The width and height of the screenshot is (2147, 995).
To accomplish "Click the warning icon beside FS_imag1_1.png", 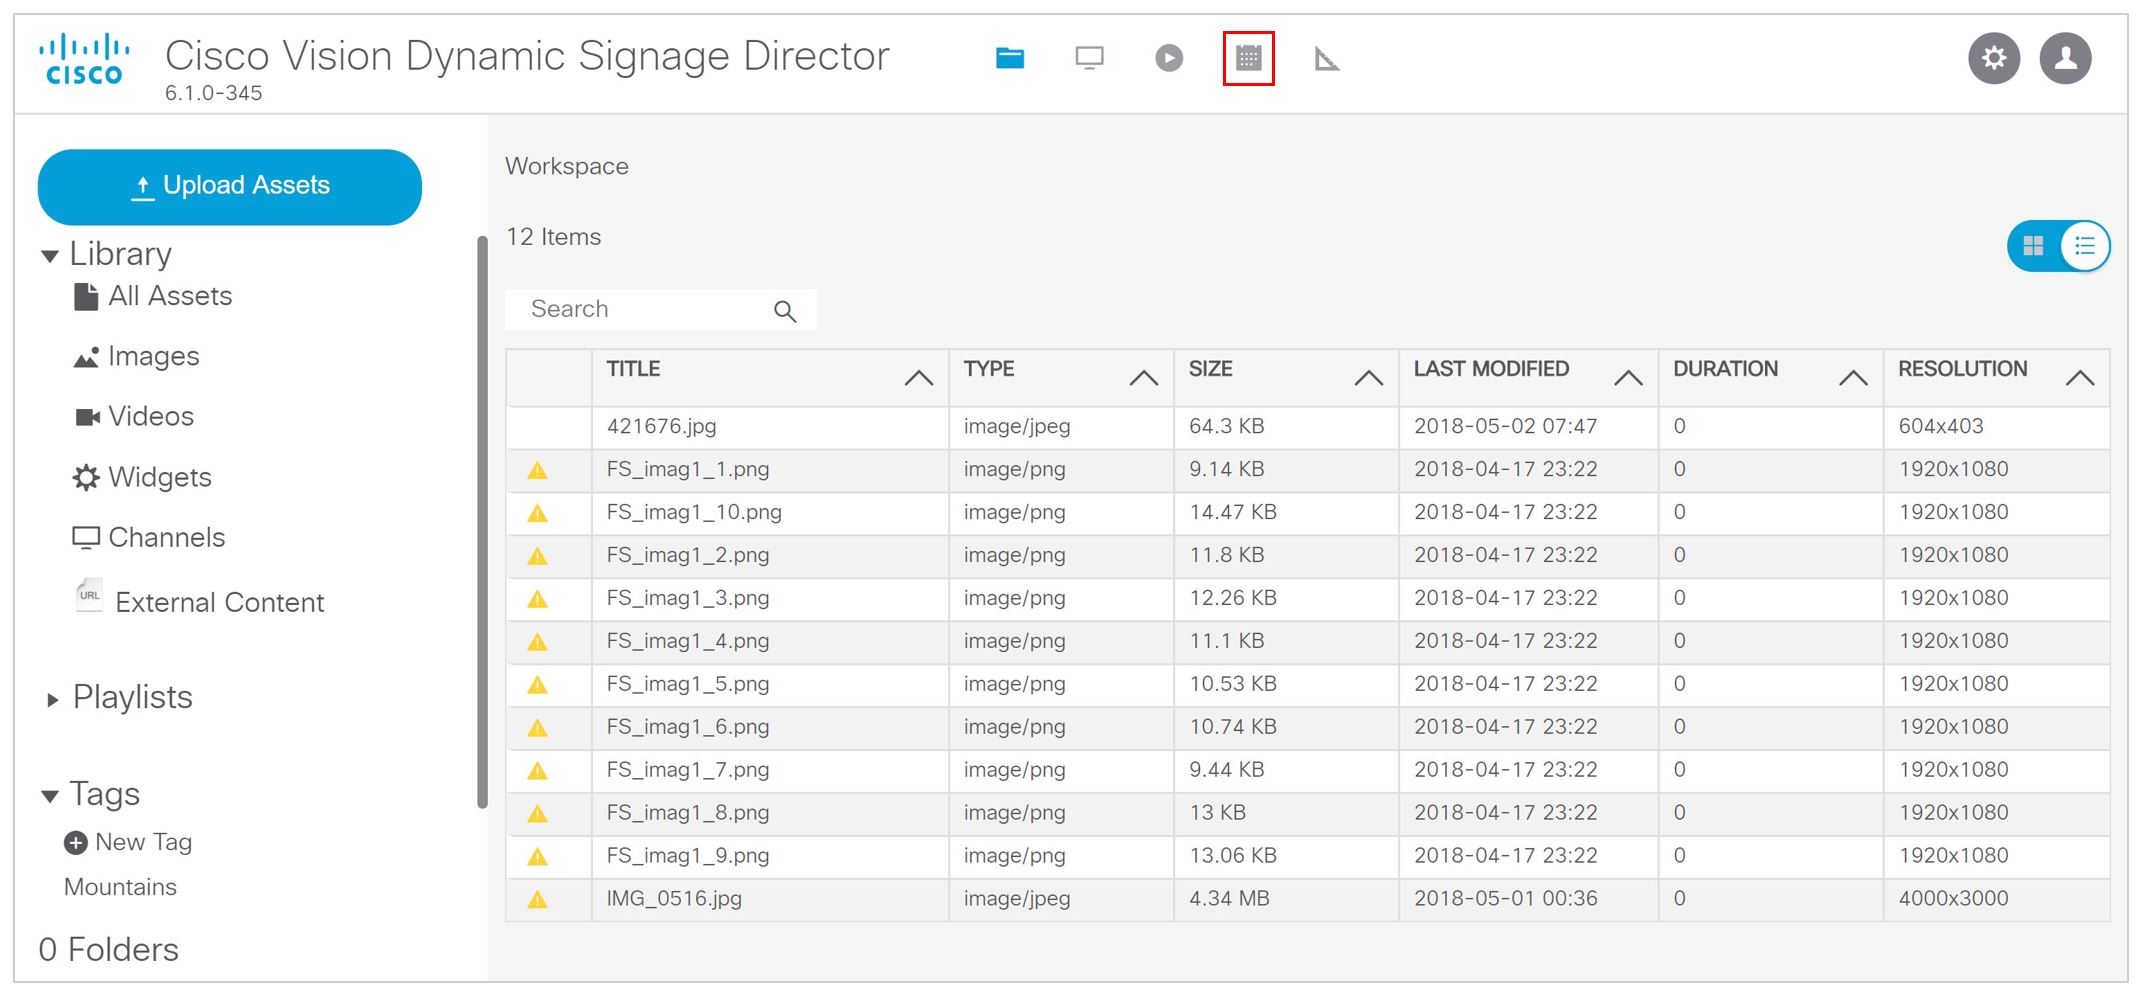I will tap(537, 469).
